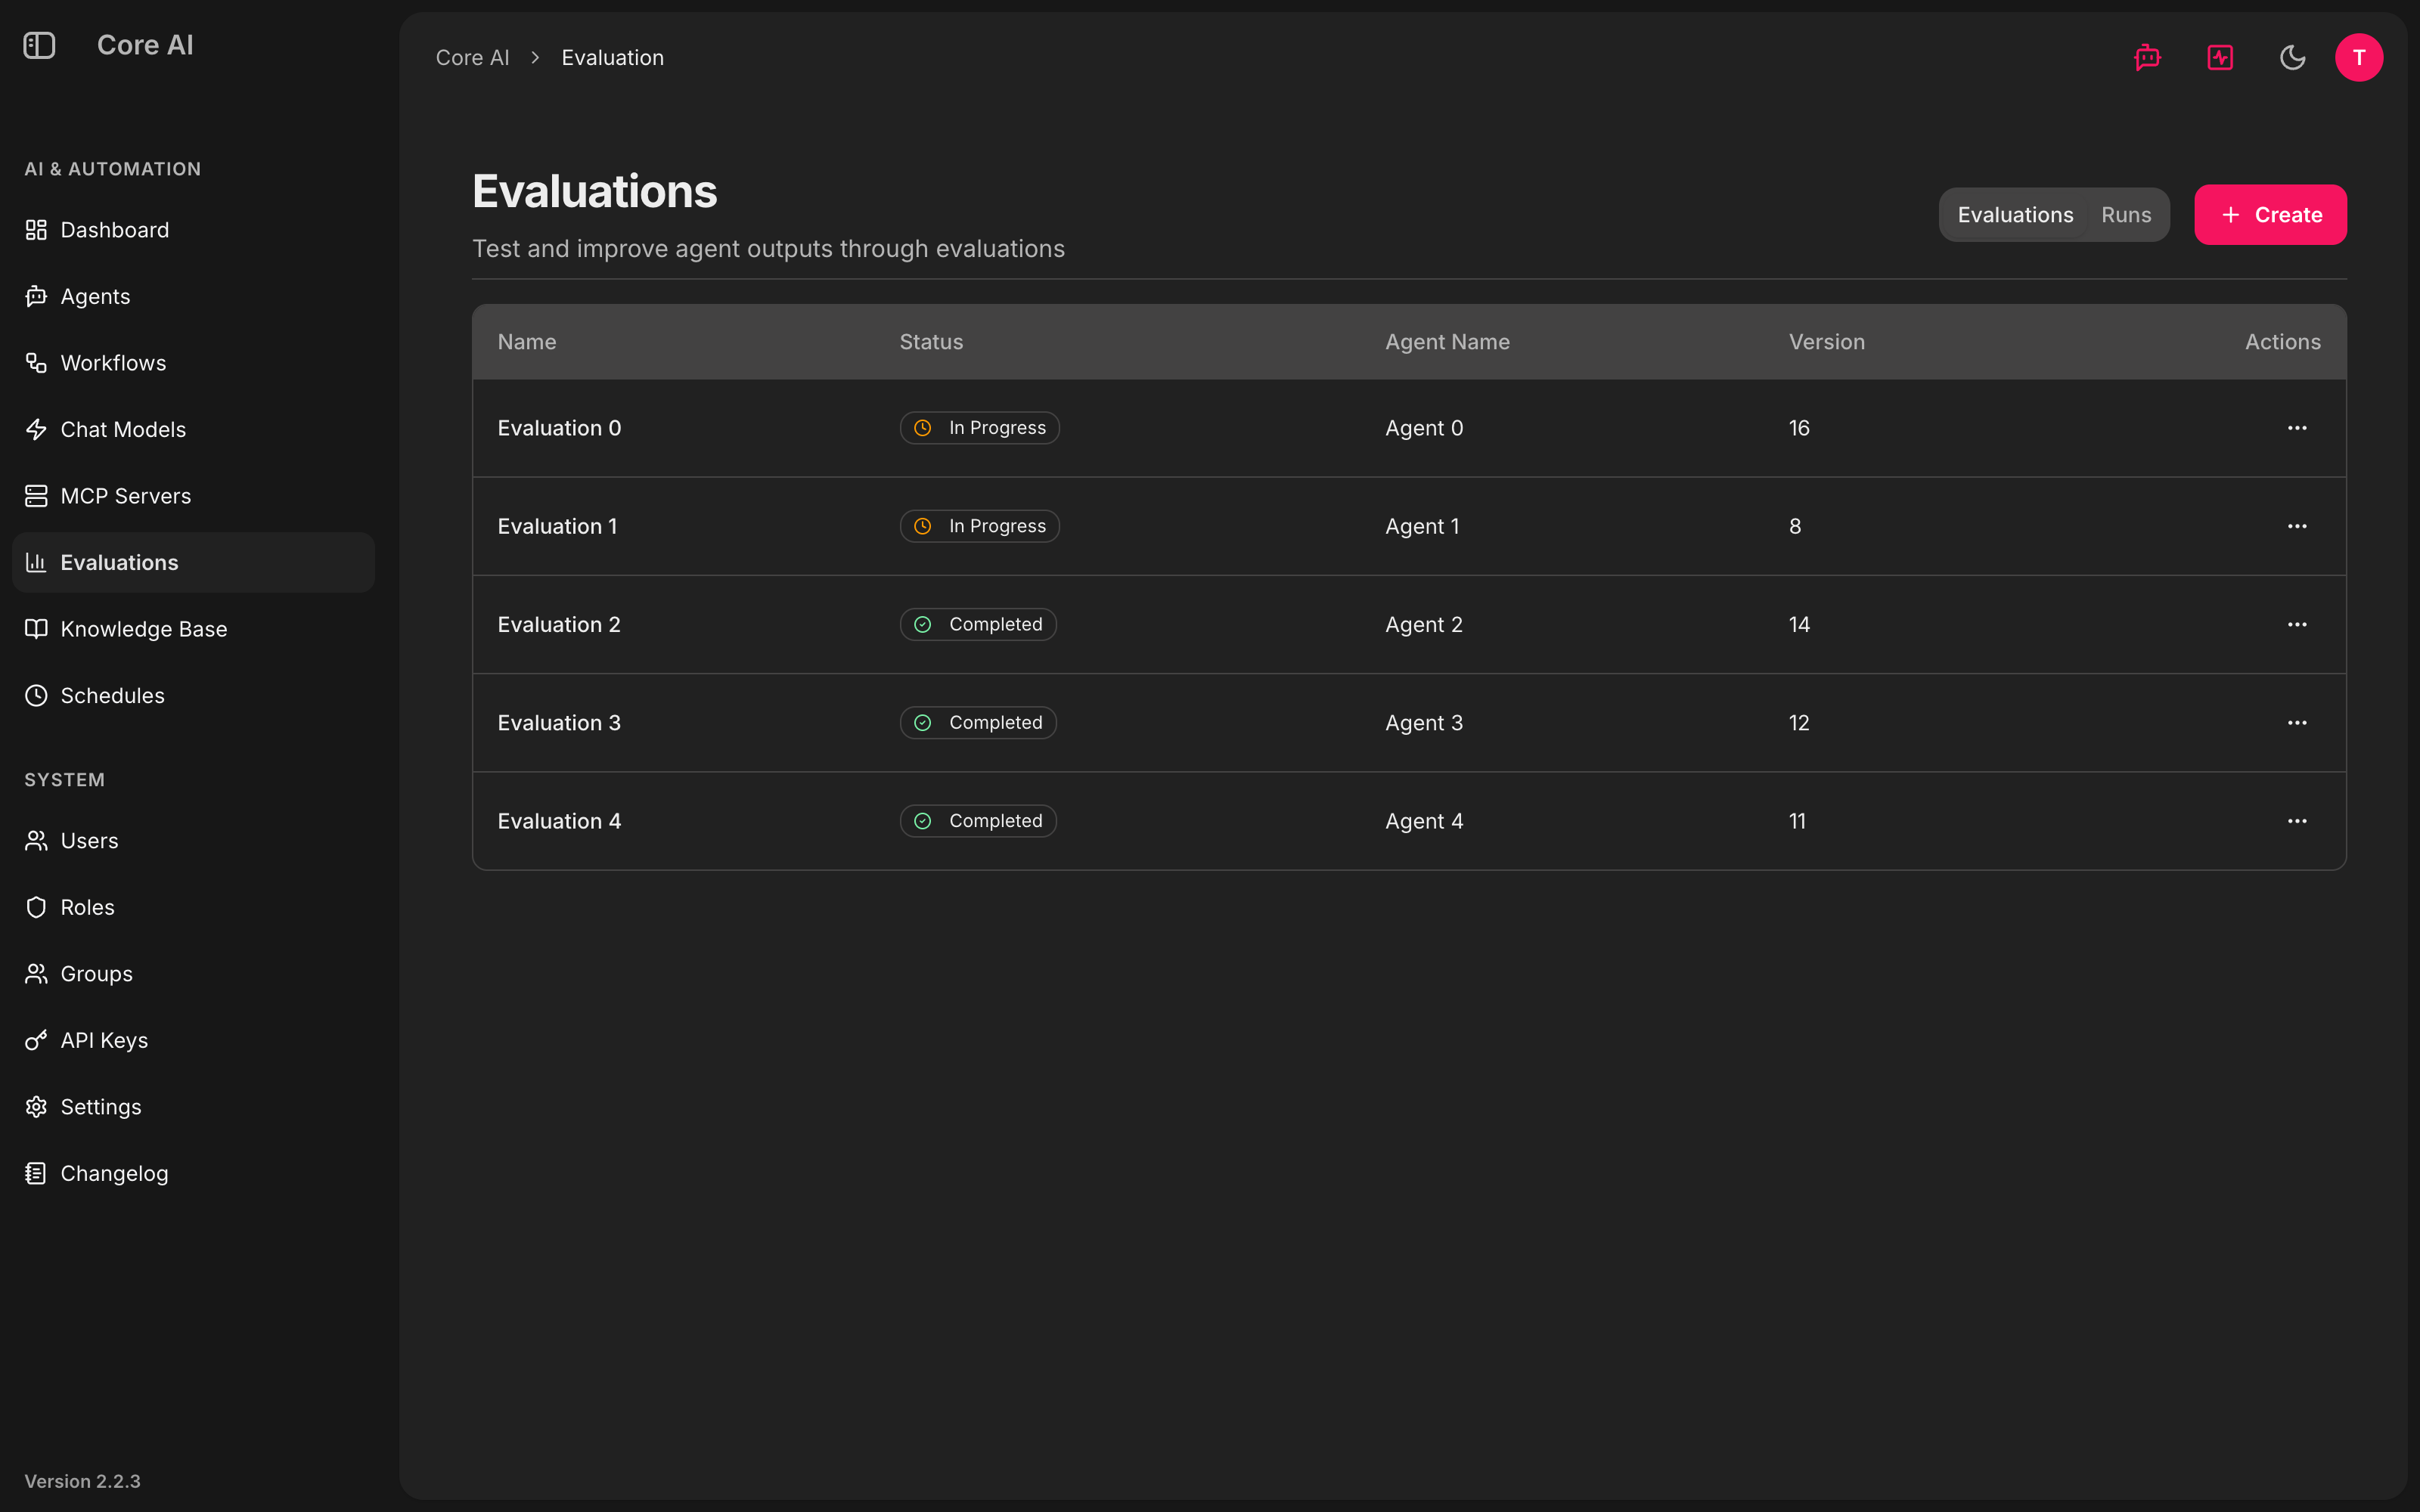
Task: Open the pink activity monitor icon
Action: coord(2220,57)
